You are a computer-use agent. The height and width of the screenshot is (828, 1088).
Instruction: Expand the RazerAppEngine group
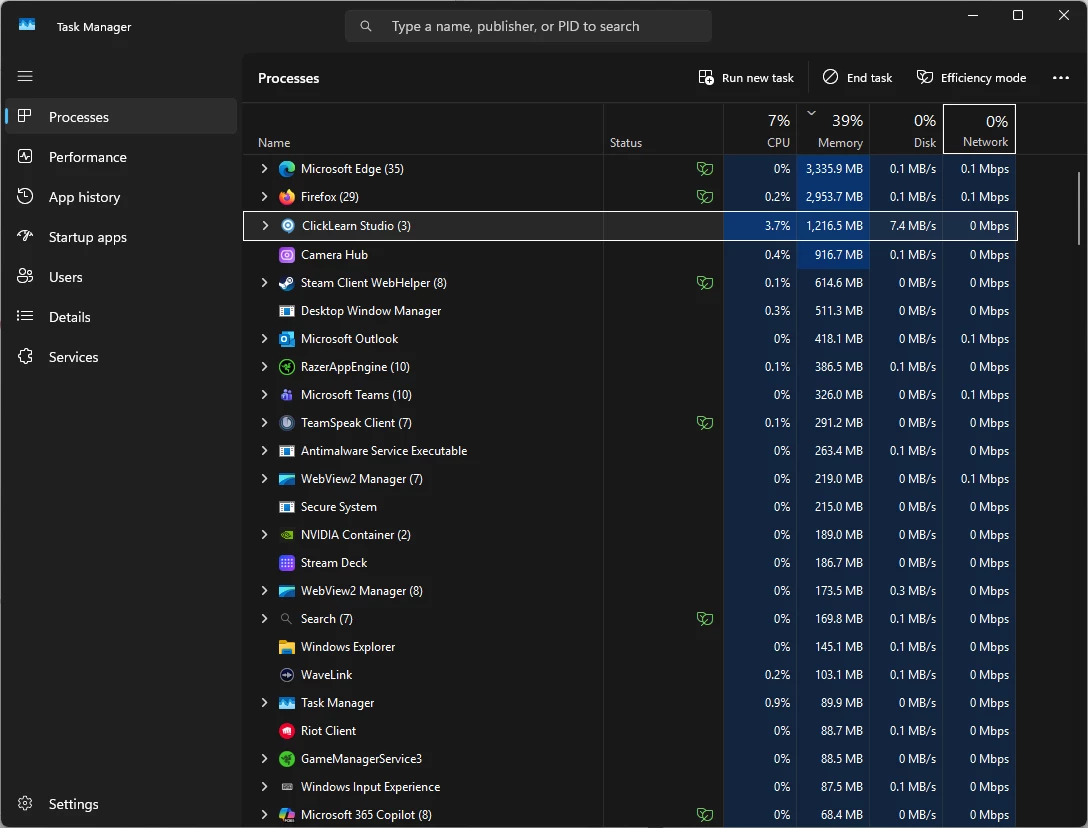coord(264,367)
